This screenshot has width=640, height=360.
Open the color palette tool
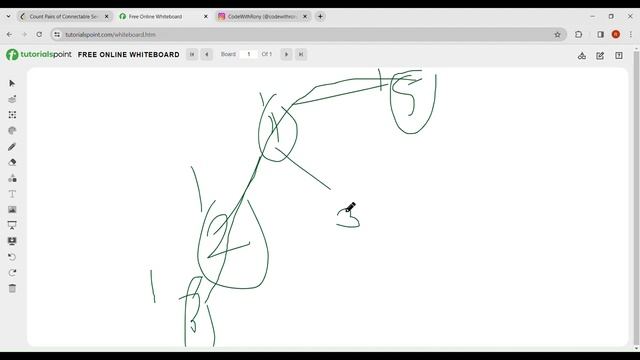(12, 131)
